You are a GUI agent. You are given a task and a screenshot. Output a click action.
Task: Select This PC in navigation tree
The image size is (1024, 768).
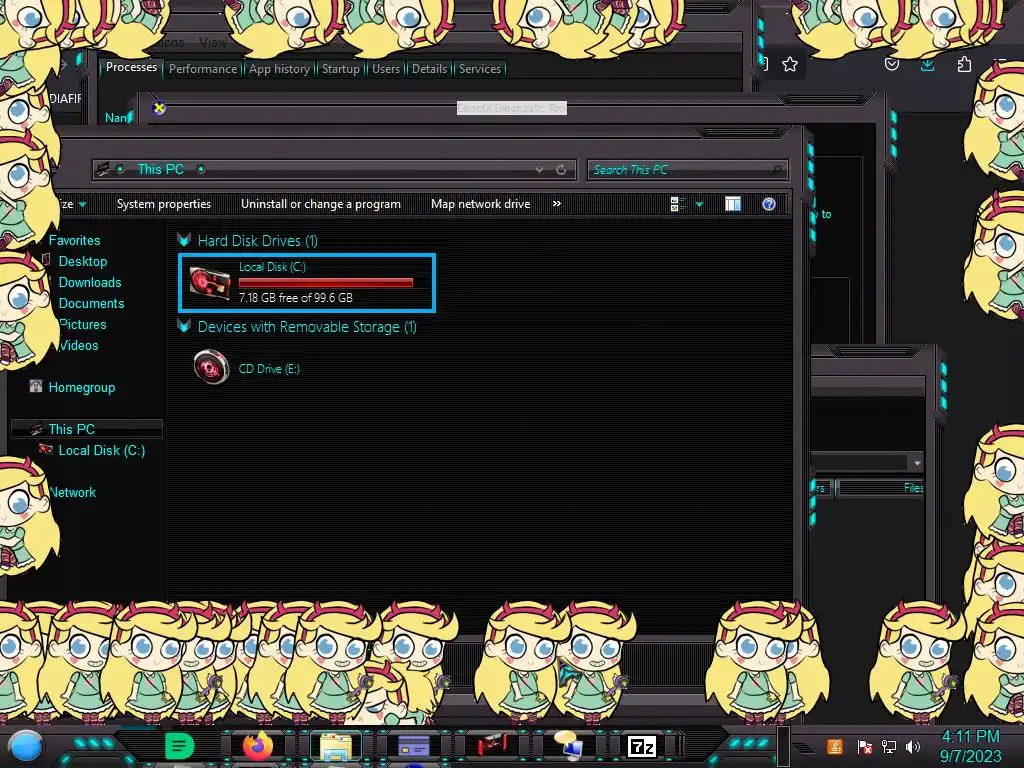click(x=72, y=429)
